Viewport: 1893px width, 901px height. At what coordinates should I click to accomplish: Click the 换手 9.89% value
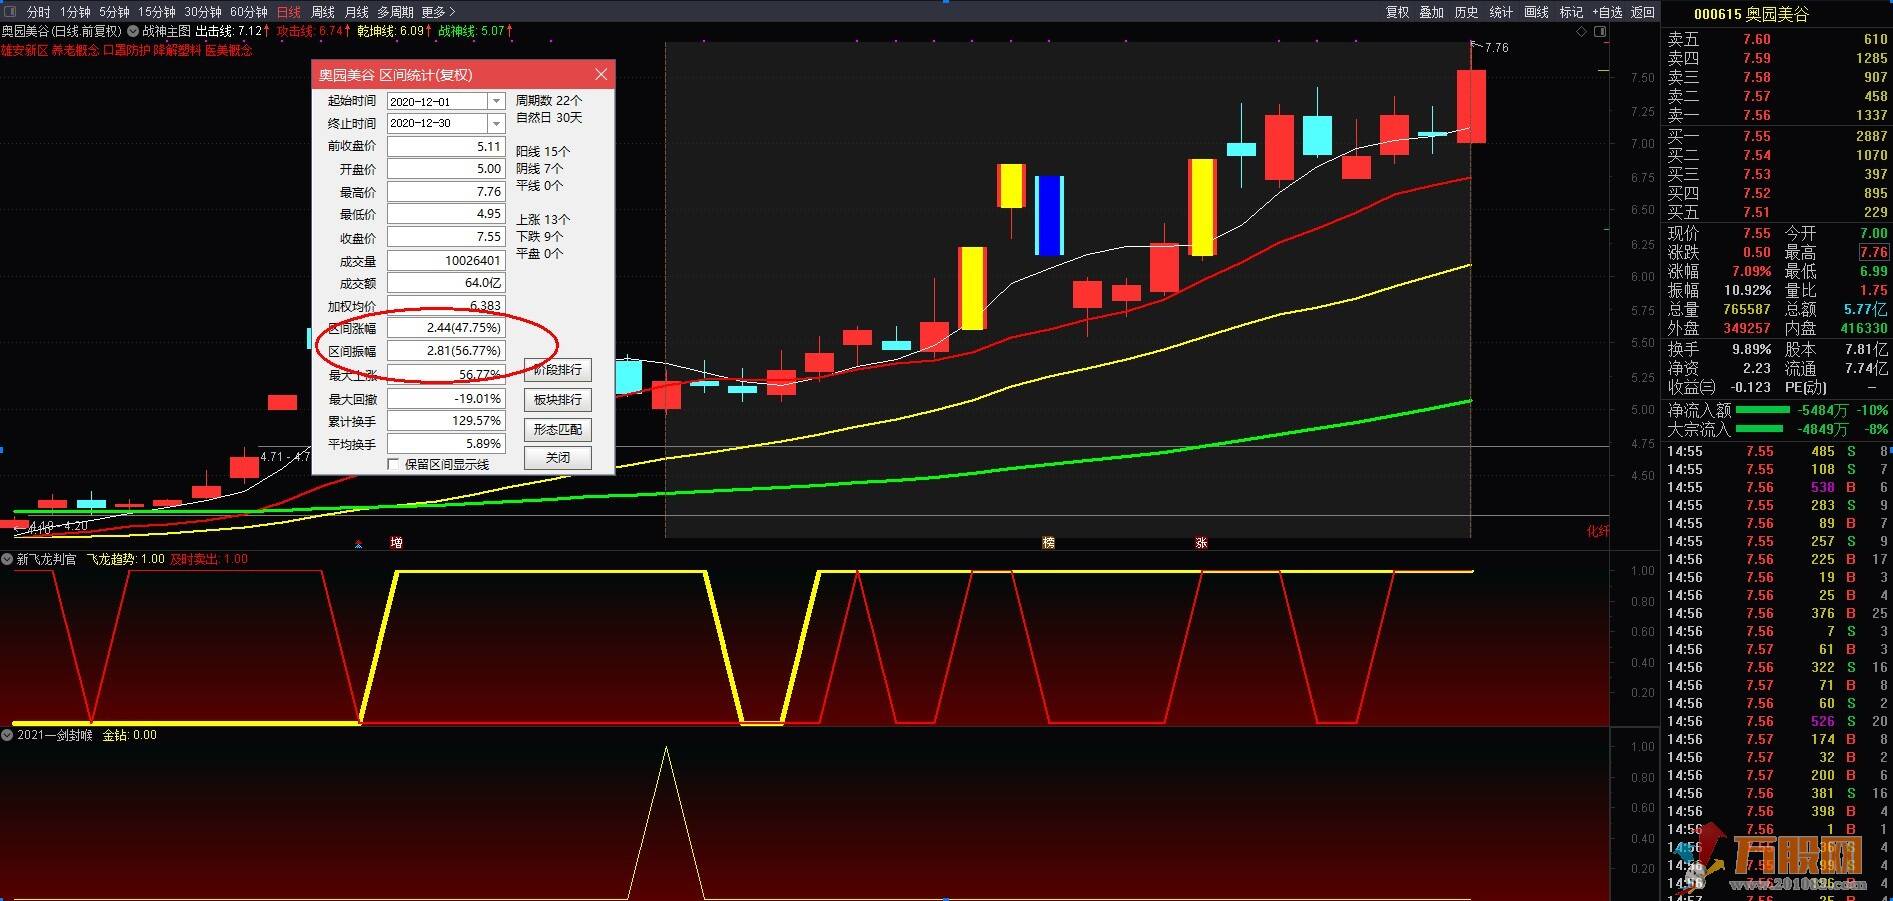click(1751, 349)
